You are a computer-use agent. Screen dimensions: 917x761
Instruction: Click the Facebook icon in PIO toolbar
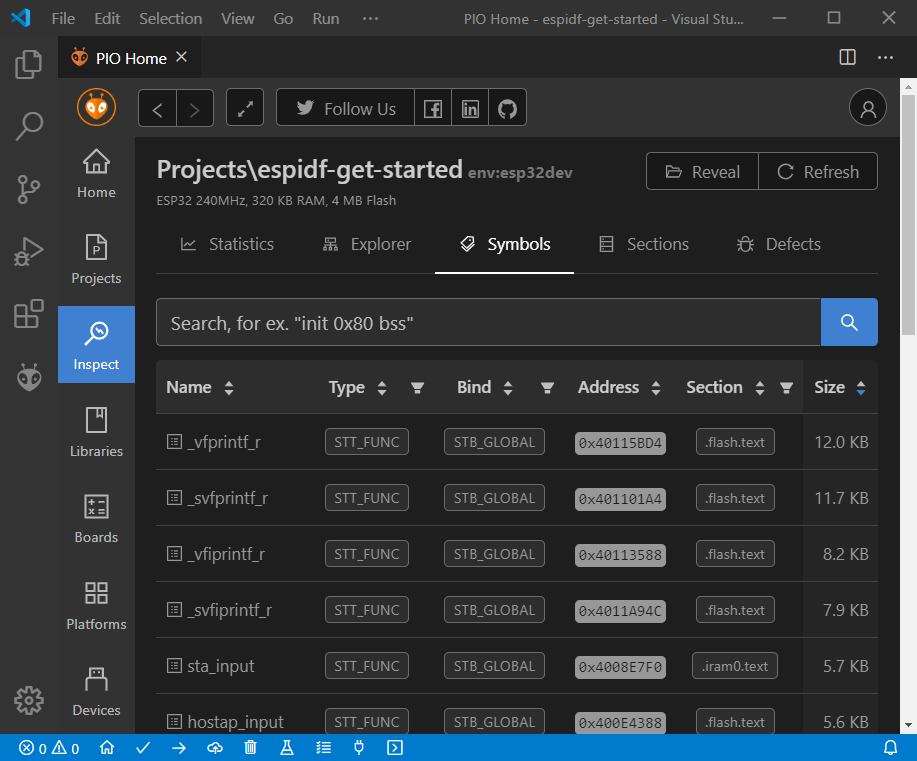[433, 109]
